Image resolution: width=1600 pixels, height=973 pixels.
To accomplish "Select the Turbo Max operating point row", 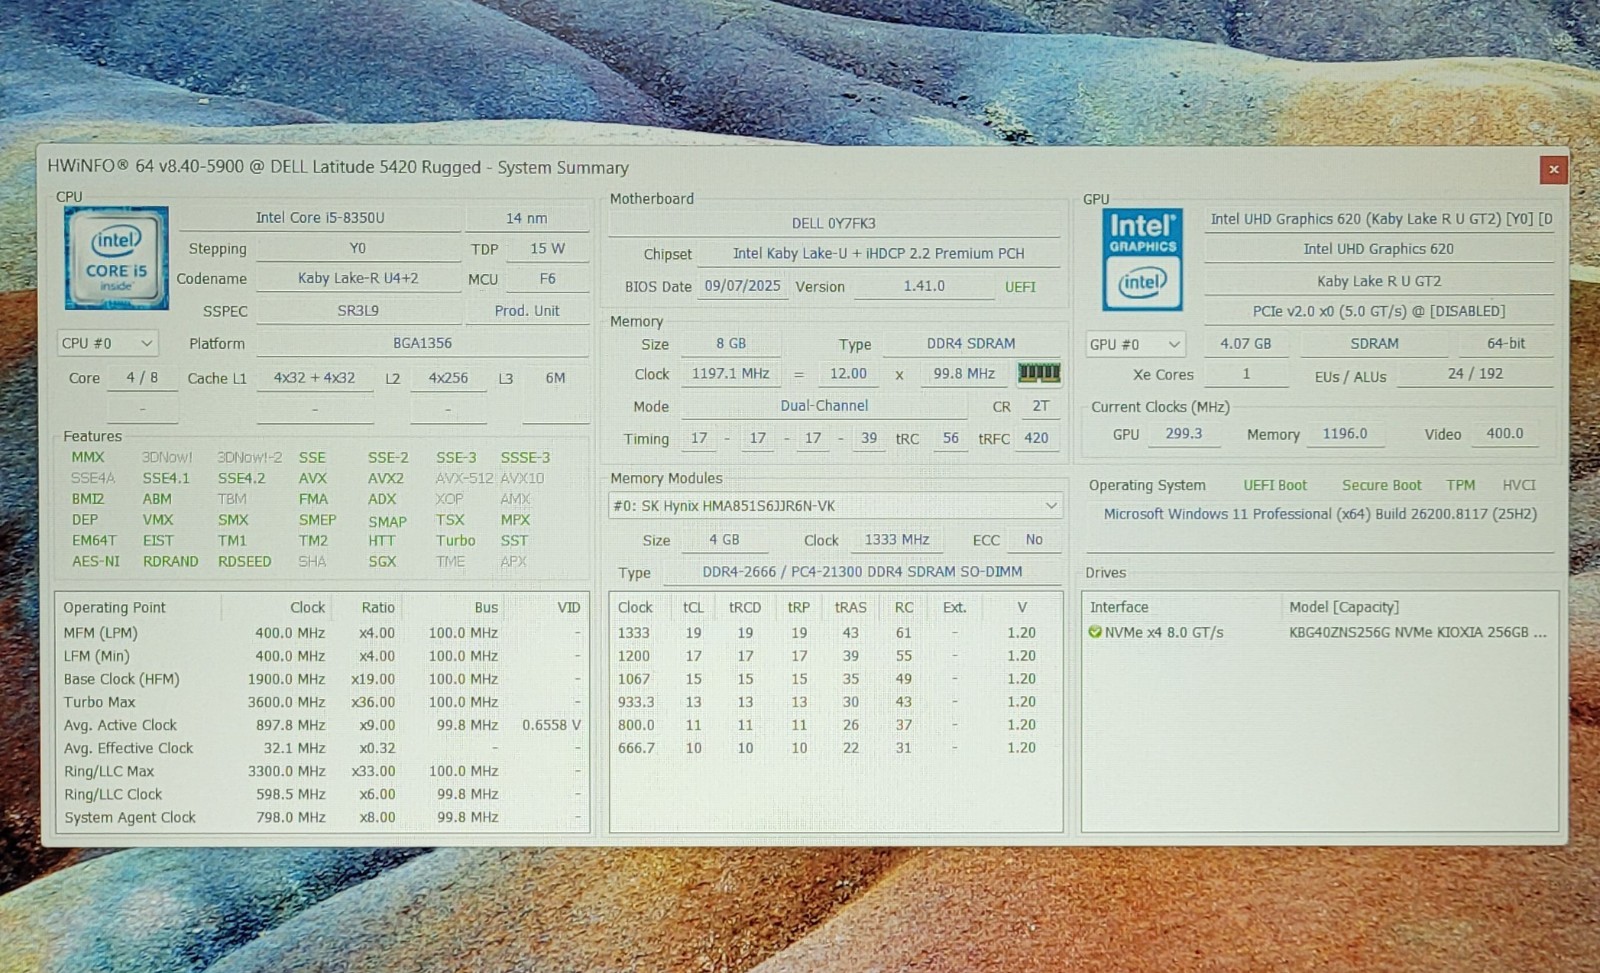I will point(322,702).
